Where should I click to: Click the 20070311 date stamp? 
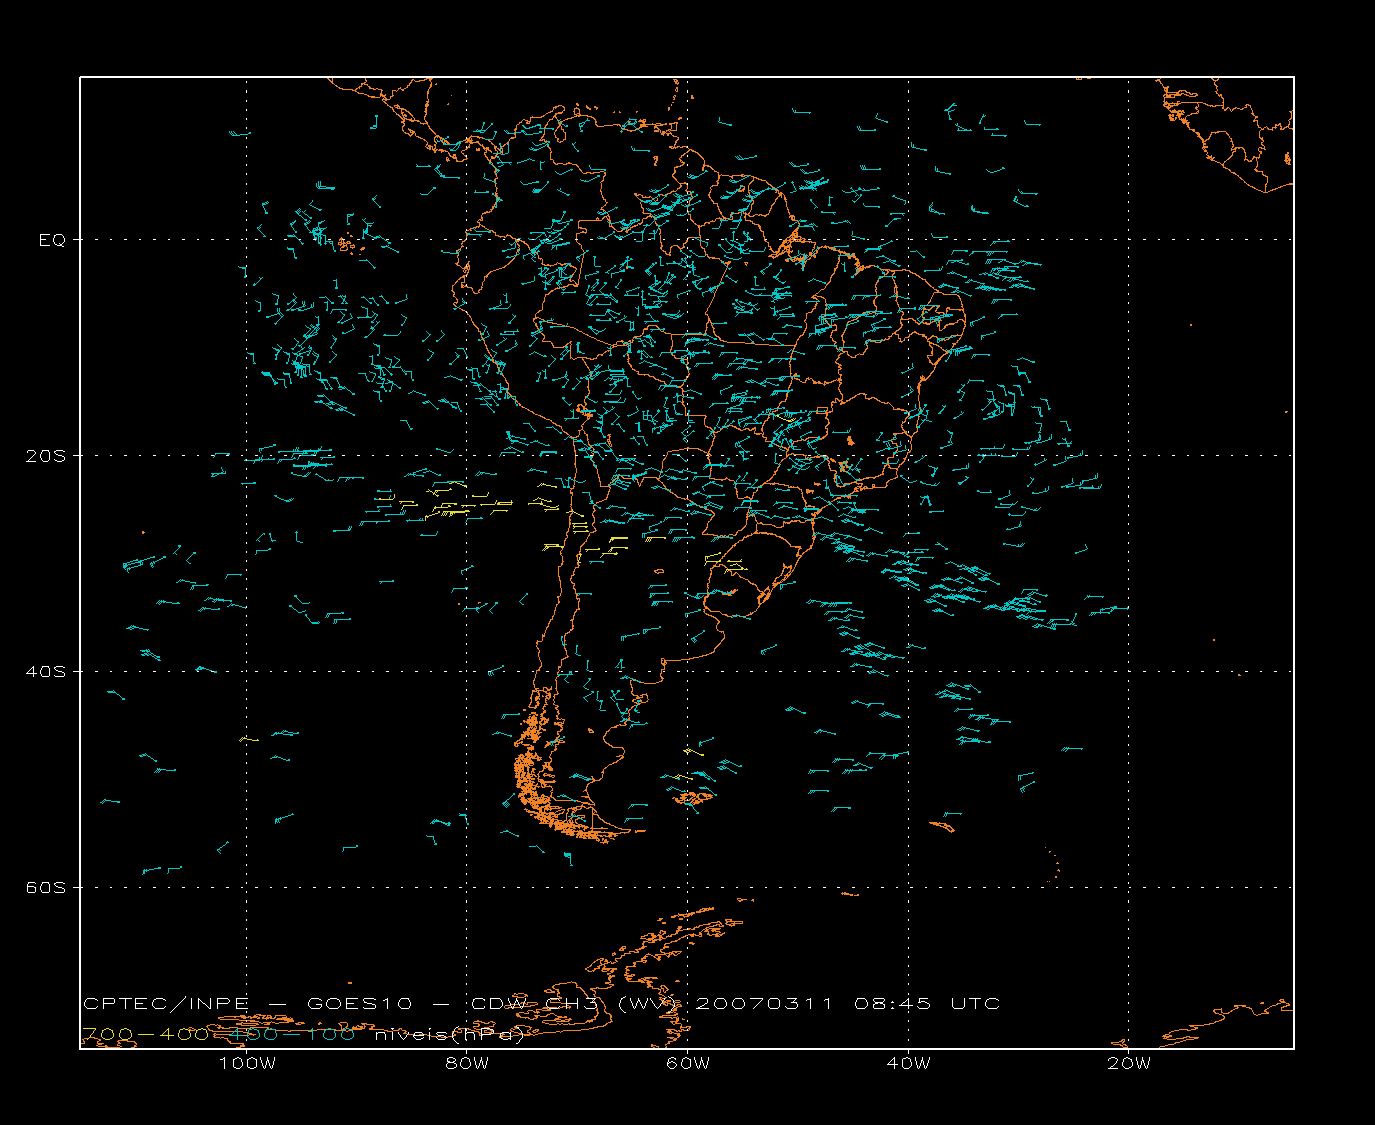pos(764,1004)
